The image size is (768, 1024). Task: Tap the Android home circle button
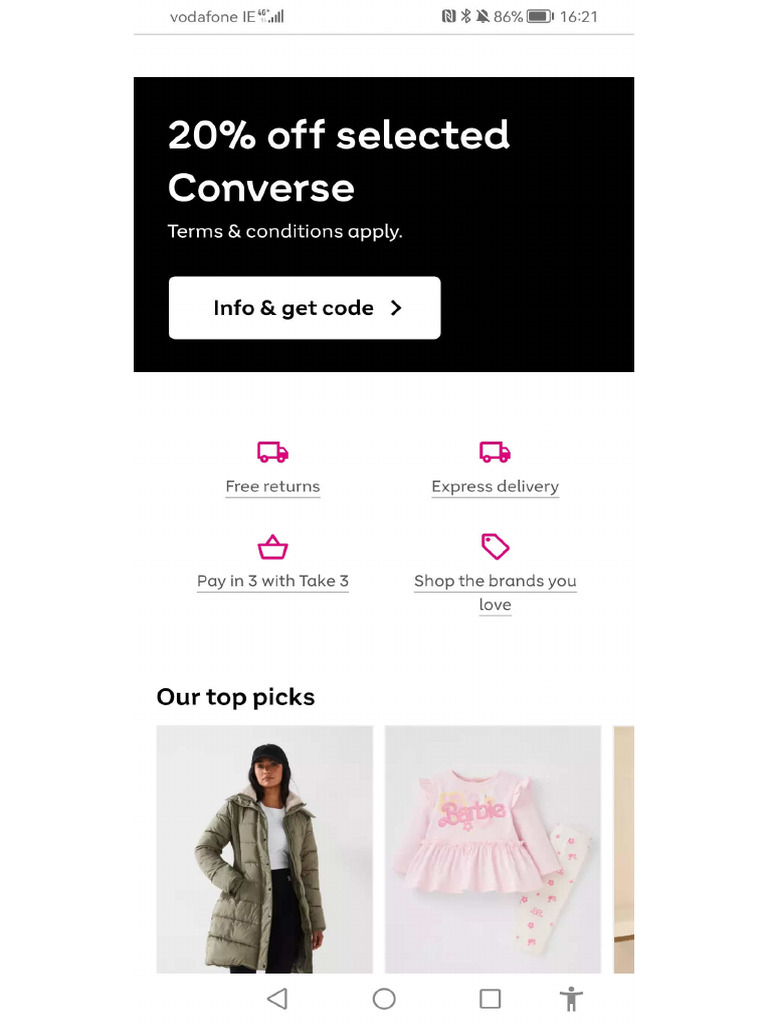[x=384, y=998]
